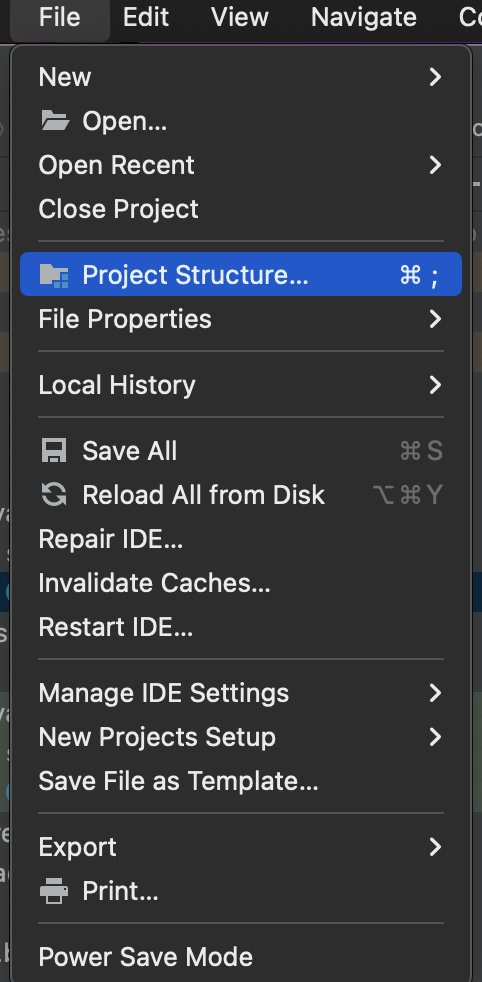Expand the Local History submenu chevron
The width and height of the screenshot is (482, 982).
(435, 385)
